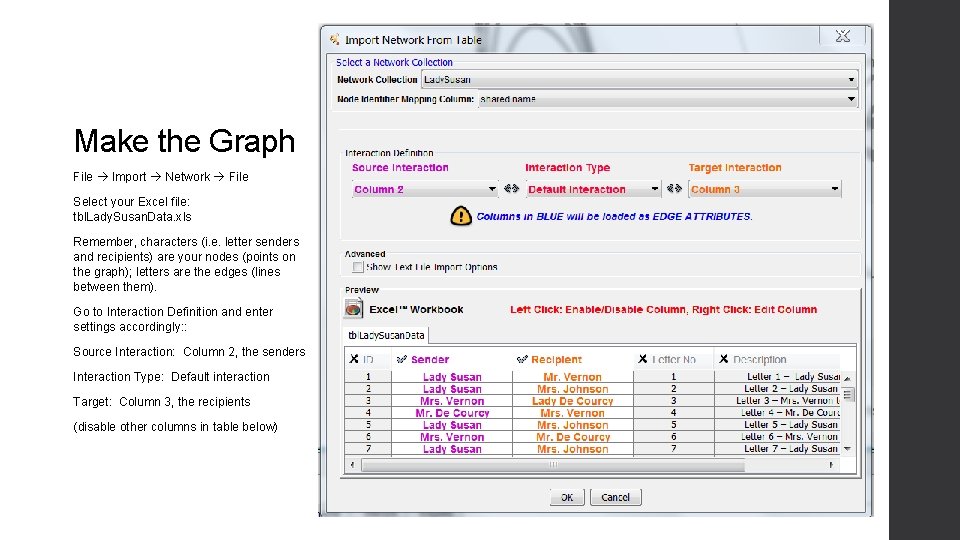Click Recipient cell Mrs. Vernon in row 4
The width and height of the screenshot is (960, 540).
click(572, 413)
